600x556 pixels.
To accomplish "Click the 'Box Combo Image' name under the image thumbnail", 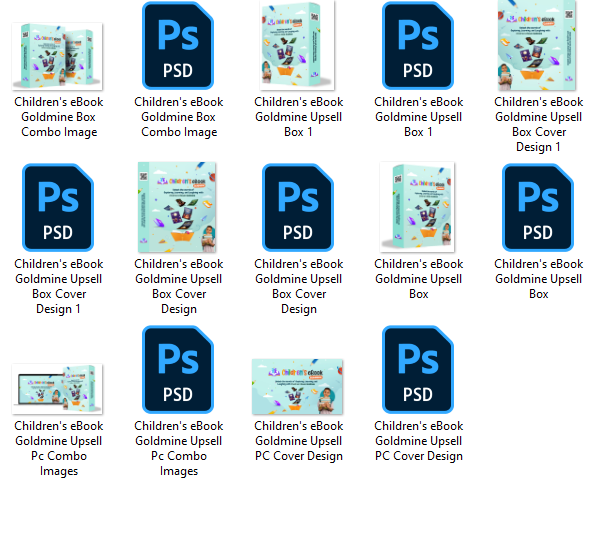I will (59, 117).
